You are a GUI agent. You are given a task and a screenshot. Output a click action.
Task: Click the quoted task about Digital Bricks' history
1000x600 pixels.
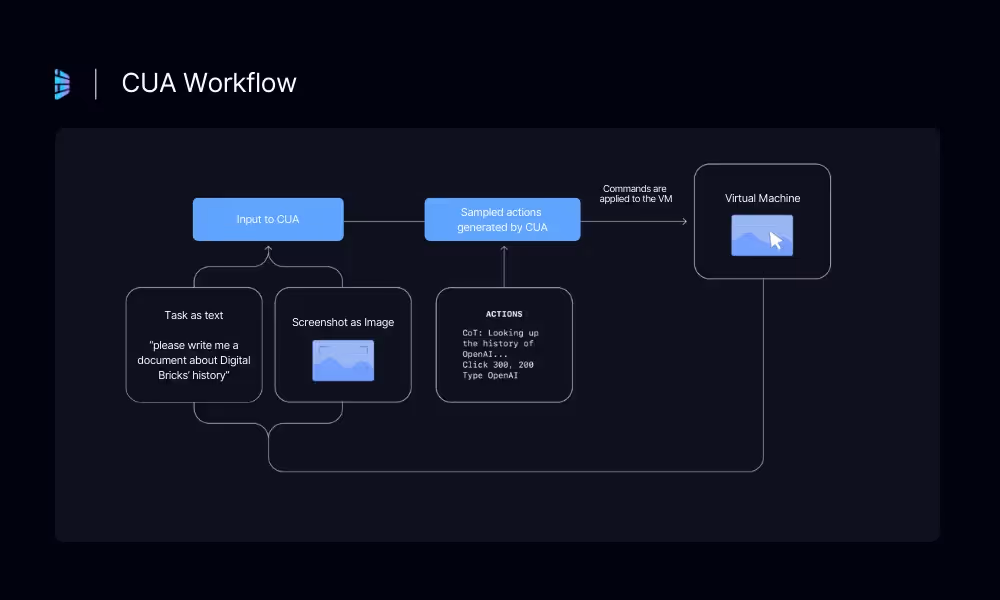pyautogui.click(x=194, y=360)
